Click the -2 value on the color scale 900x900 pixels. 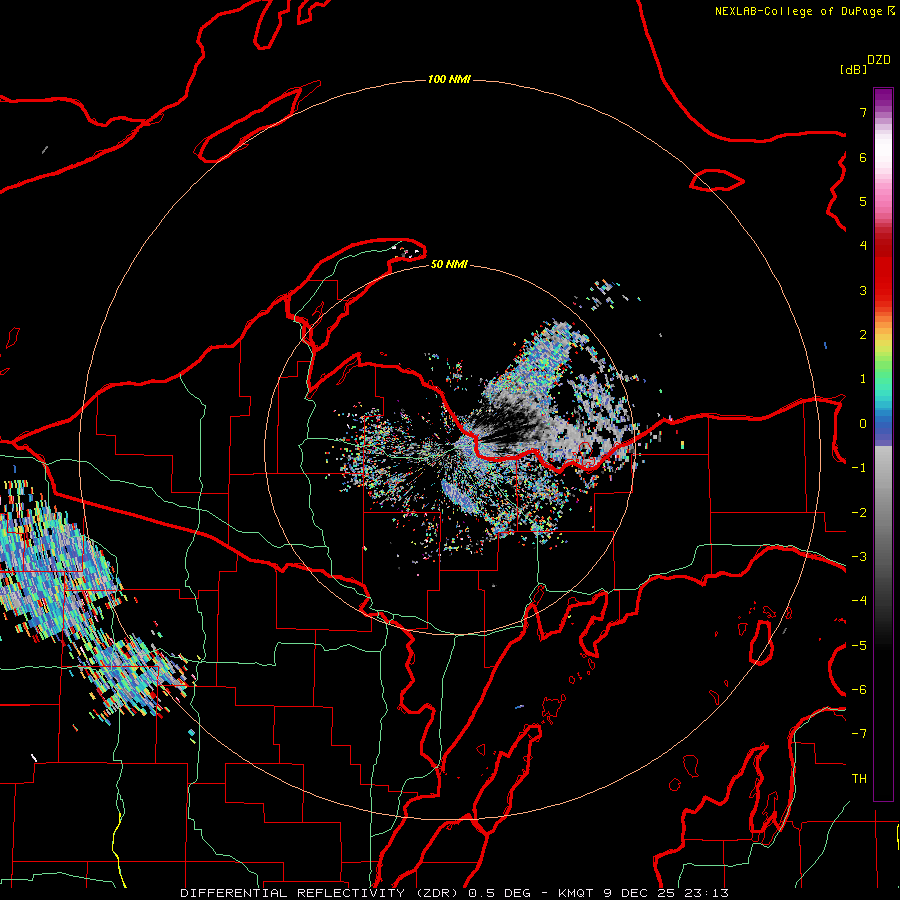pos(859,513)
